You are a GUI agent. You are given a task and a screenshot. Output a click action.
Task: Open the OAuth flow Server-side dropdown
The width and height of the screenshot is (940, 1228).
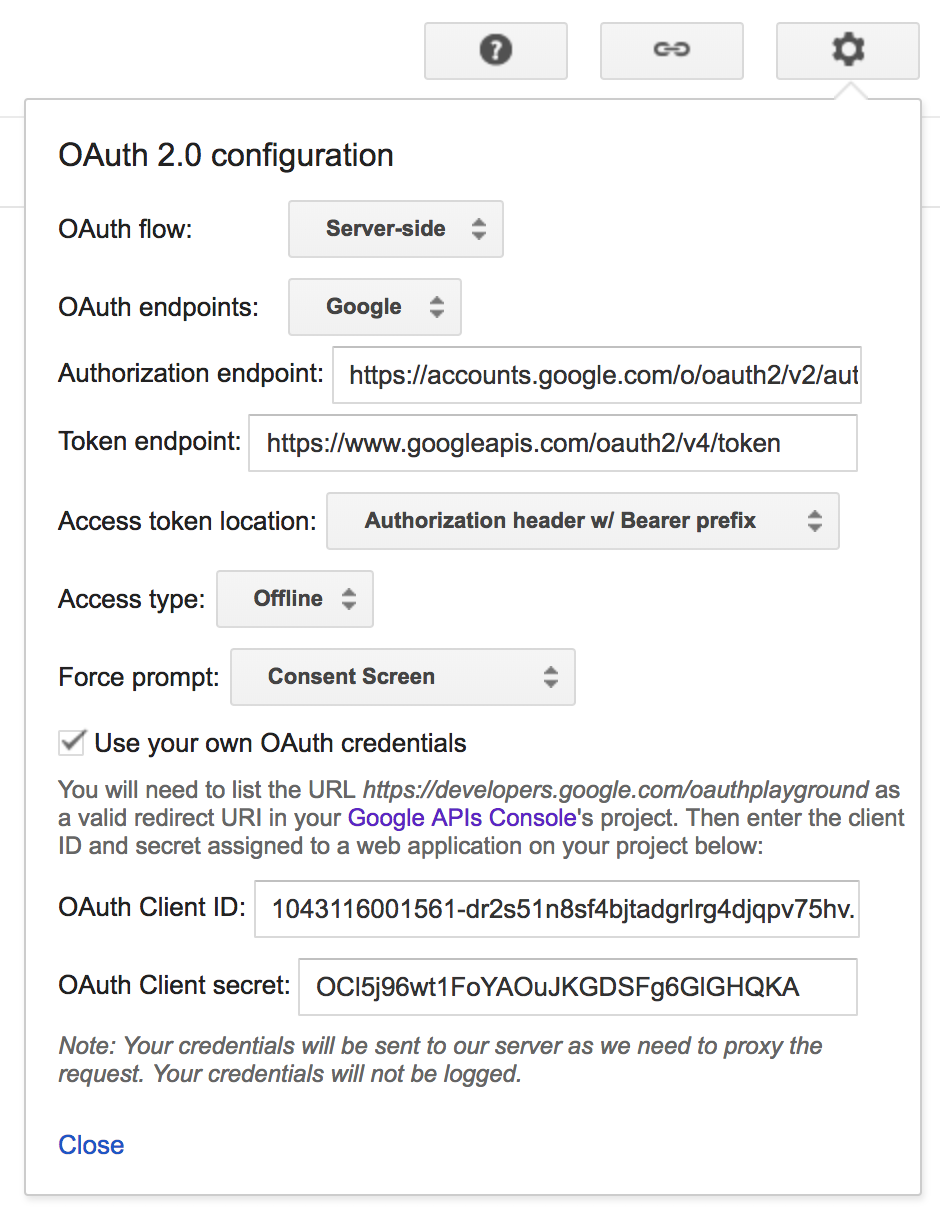(x=395, y=229)
